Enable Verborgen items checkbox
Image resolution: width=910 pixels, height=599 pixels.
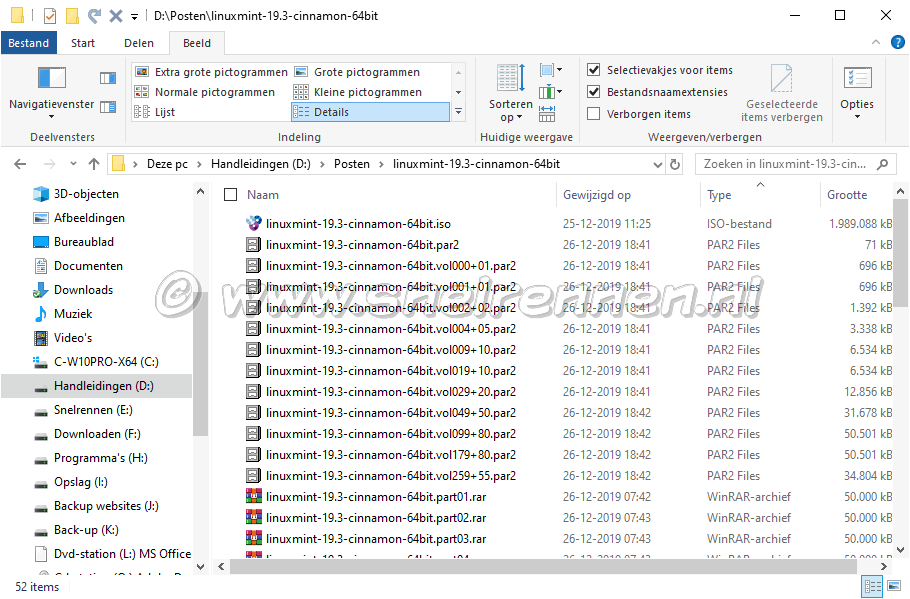click(x=593, y=114)
